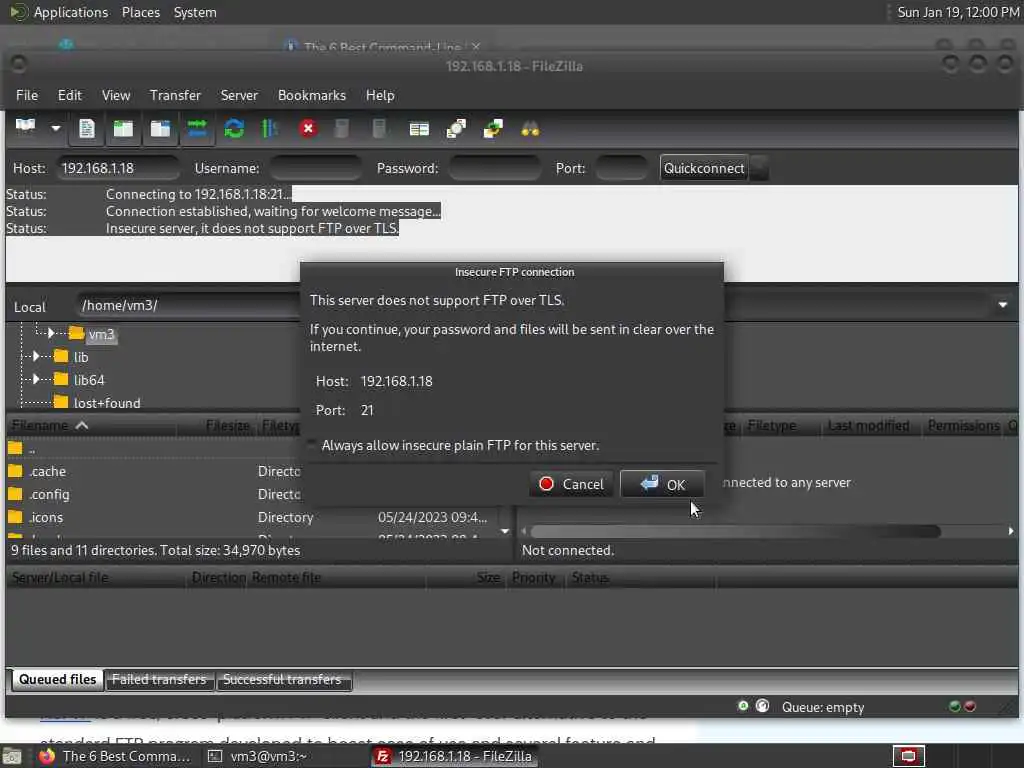Toggle the transfer queue display icon
The image size is (1024, 768).
point(197,129)
